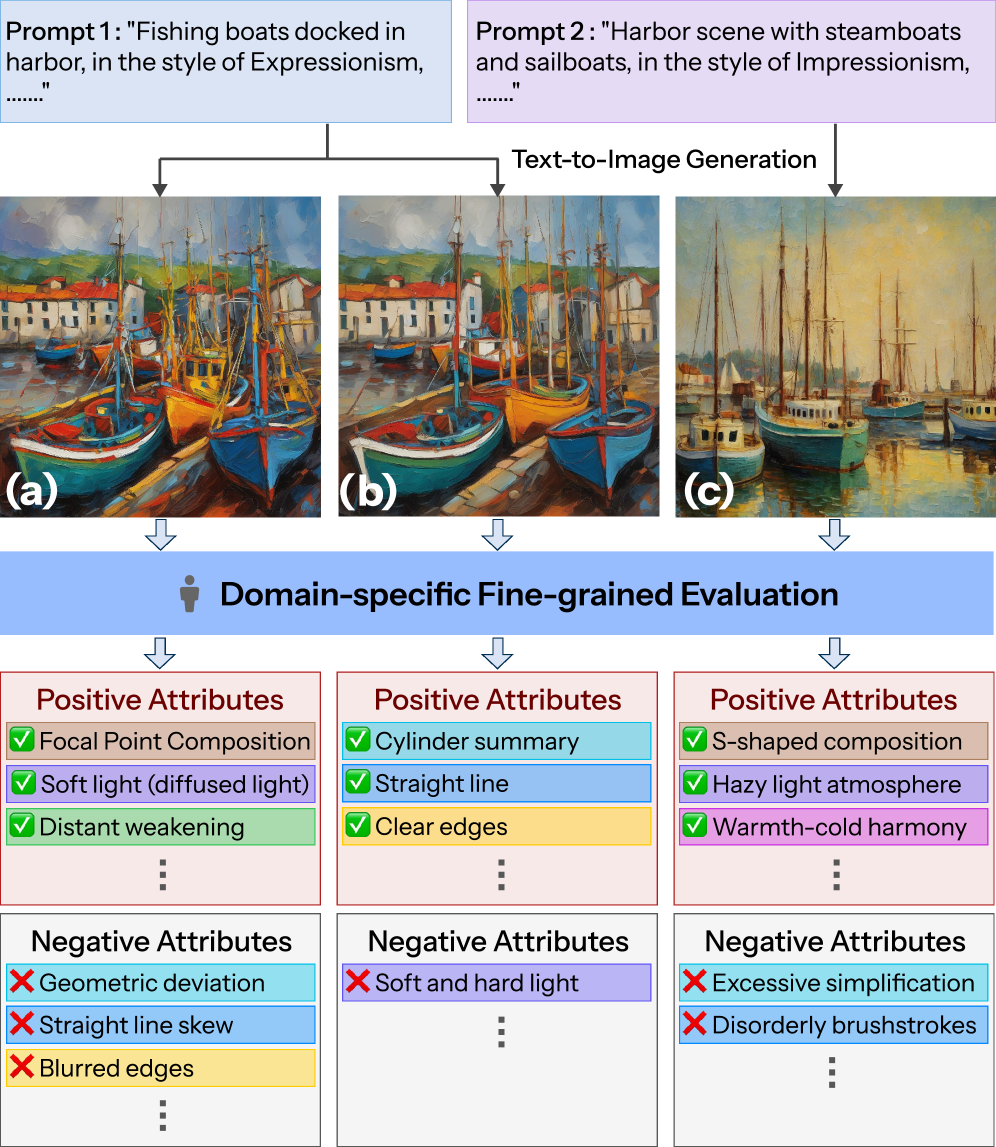This screenshot has height=1147, width=996.
Task: Click the Clear edges label
Action: pos(441,827)
